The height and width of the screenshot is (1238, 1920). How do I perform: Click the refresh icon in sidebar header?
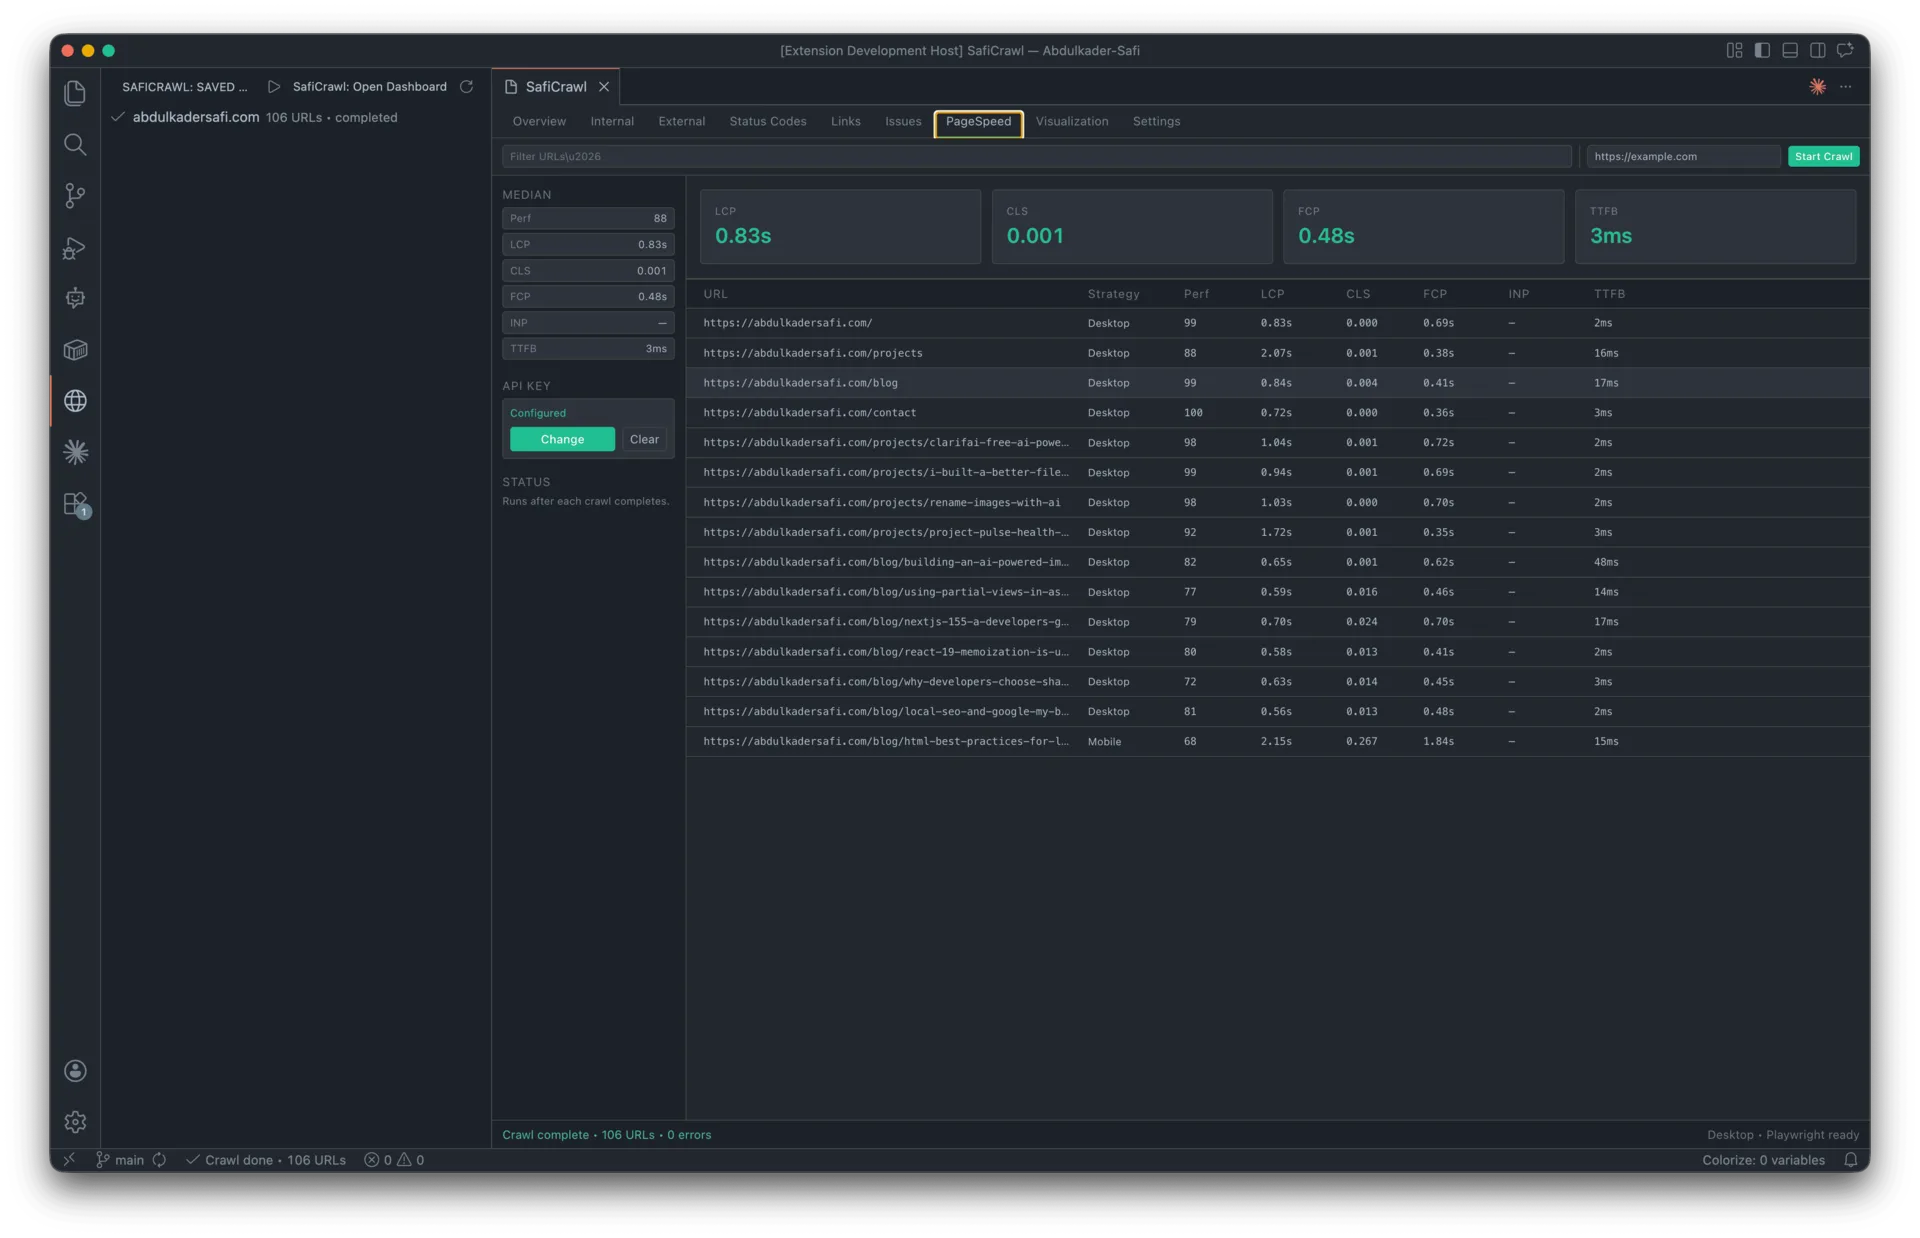(466, 87)
